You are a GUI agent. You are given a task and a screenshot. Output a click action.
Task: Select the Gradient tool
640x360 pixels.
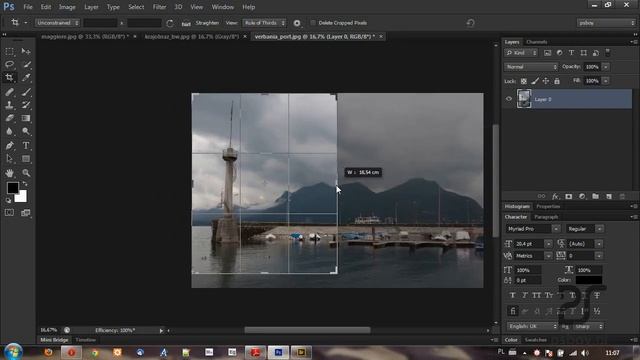[x=26, y=118]
